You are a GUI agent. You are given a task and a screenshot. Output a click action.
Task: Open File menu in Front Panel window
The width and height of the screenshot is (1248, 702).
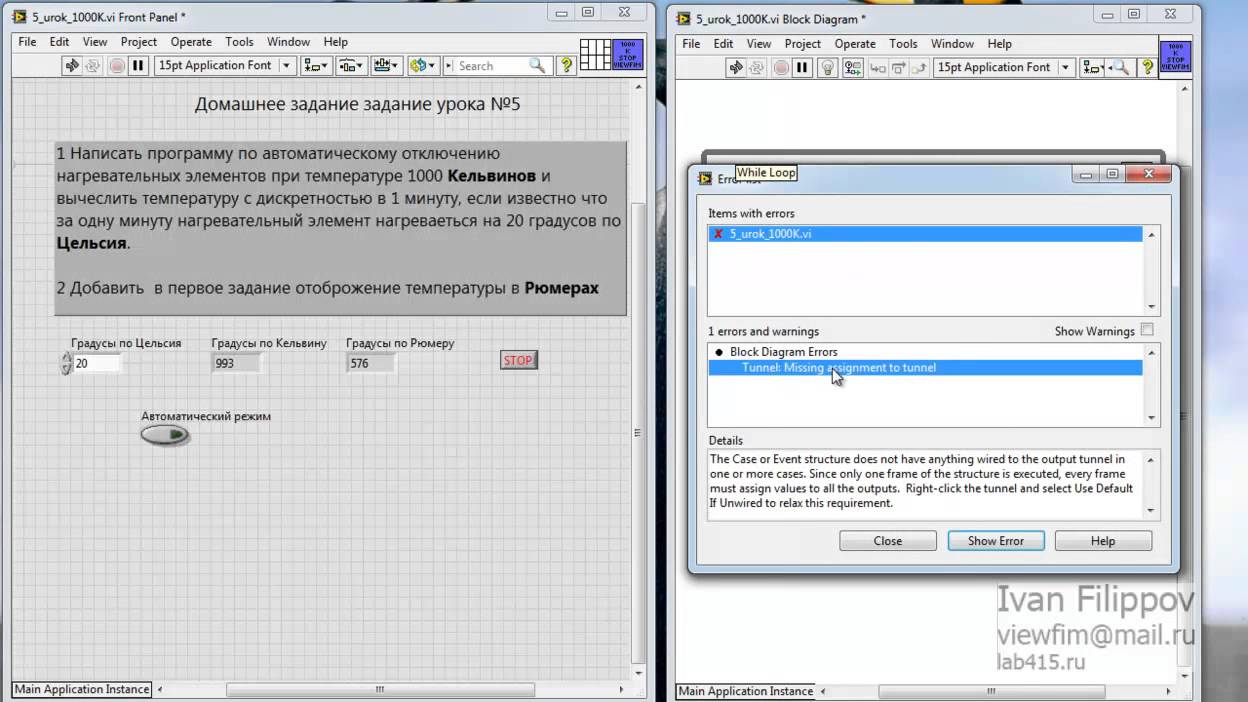(x=27, y=42)
